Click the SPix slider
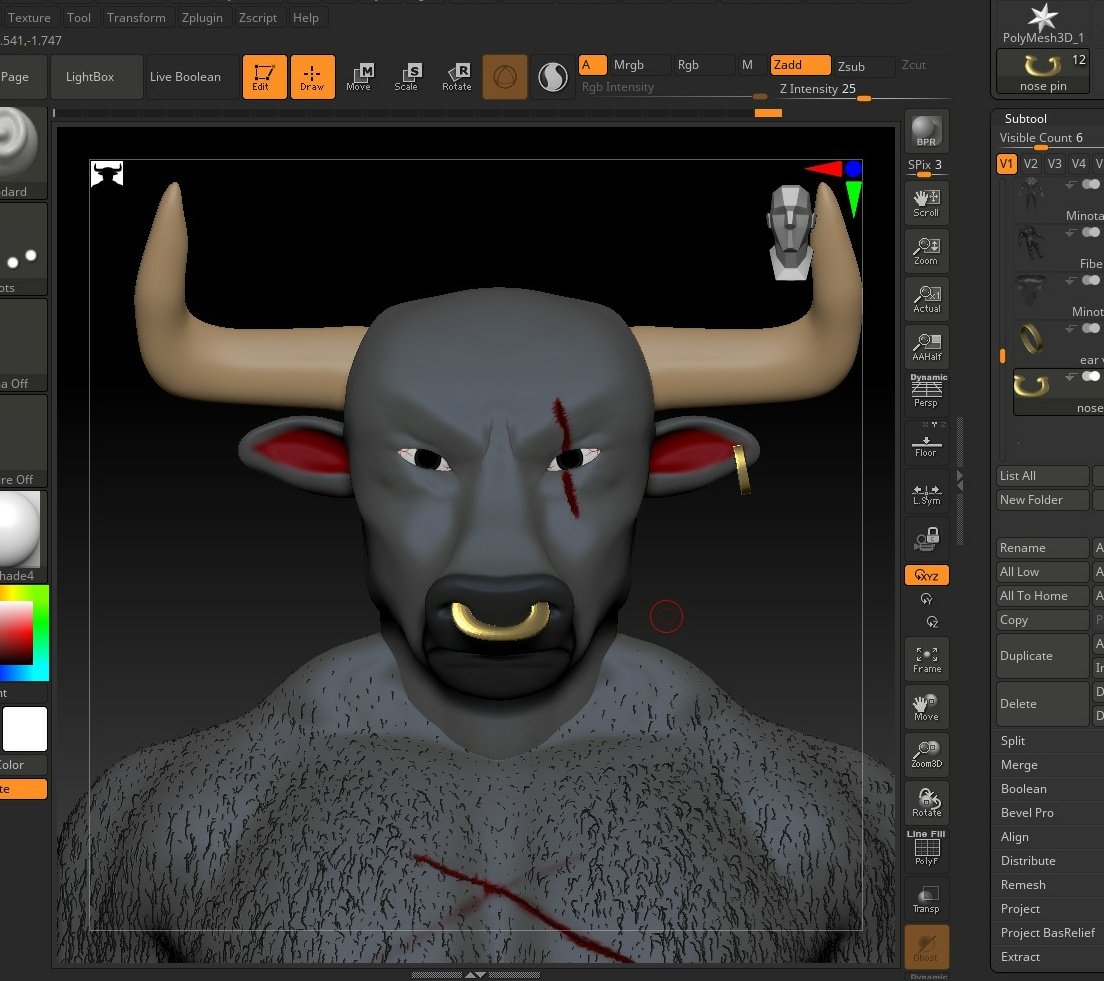Viewport: 1104px width, 981px height. tap(924, 166)
